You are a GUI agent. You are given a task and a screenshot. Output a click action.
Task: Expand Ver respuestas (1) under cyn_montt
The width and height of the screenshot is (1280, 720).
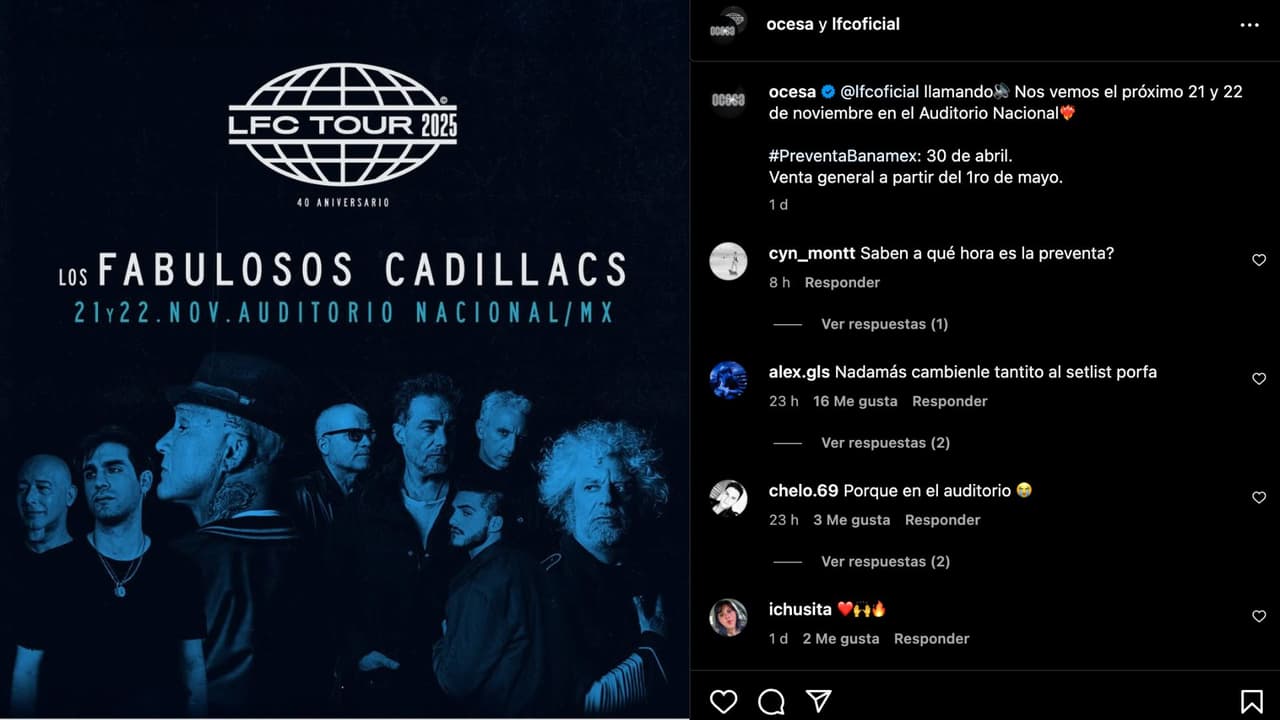tap(884, 324)
